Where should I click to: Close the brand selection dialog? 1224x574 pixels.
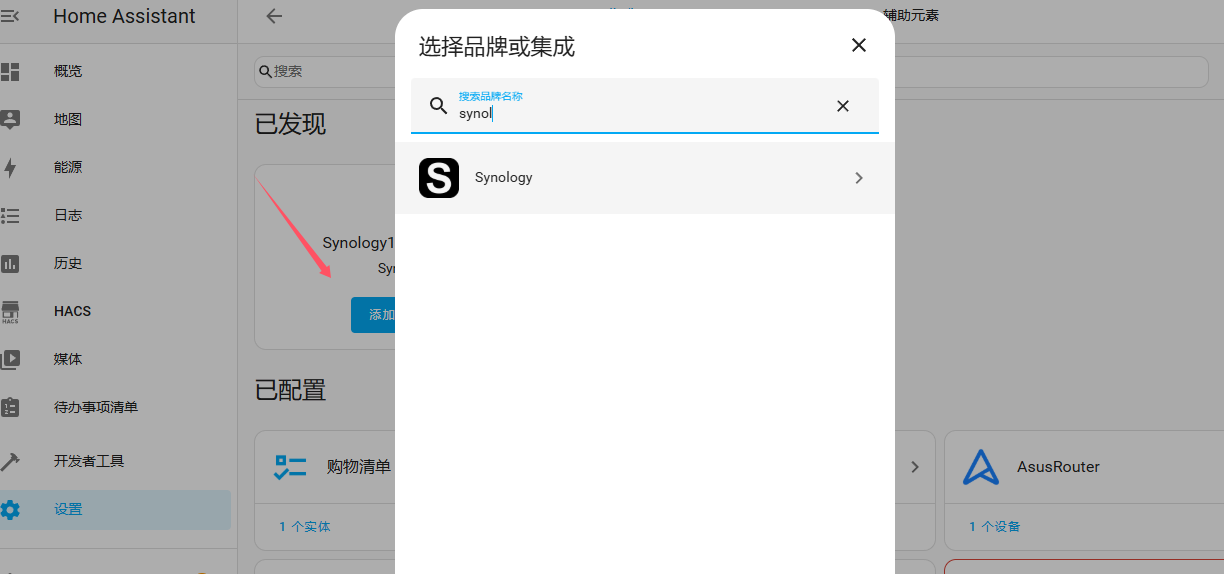pyautogui.click(x=858, y=45)
